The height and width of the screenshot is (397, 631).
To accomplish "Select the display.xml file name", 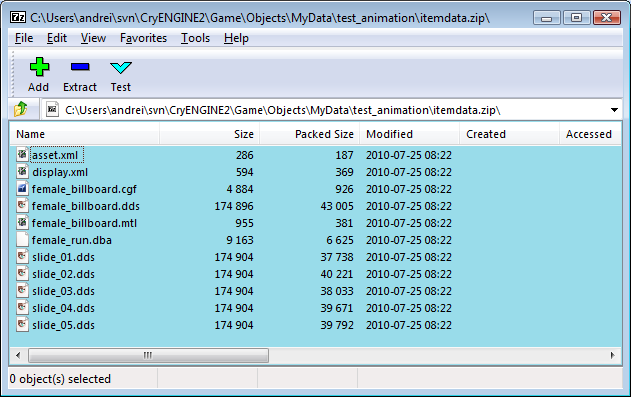I will (60, 172).
